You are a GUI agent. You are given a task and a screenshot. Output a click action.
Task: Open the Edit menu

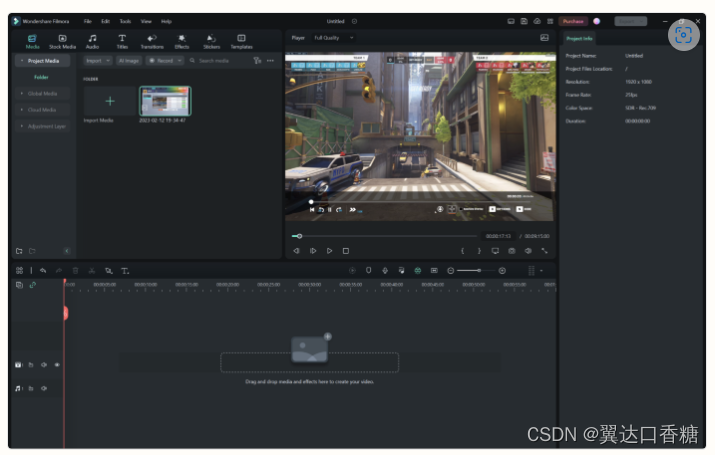click(105, 21)
